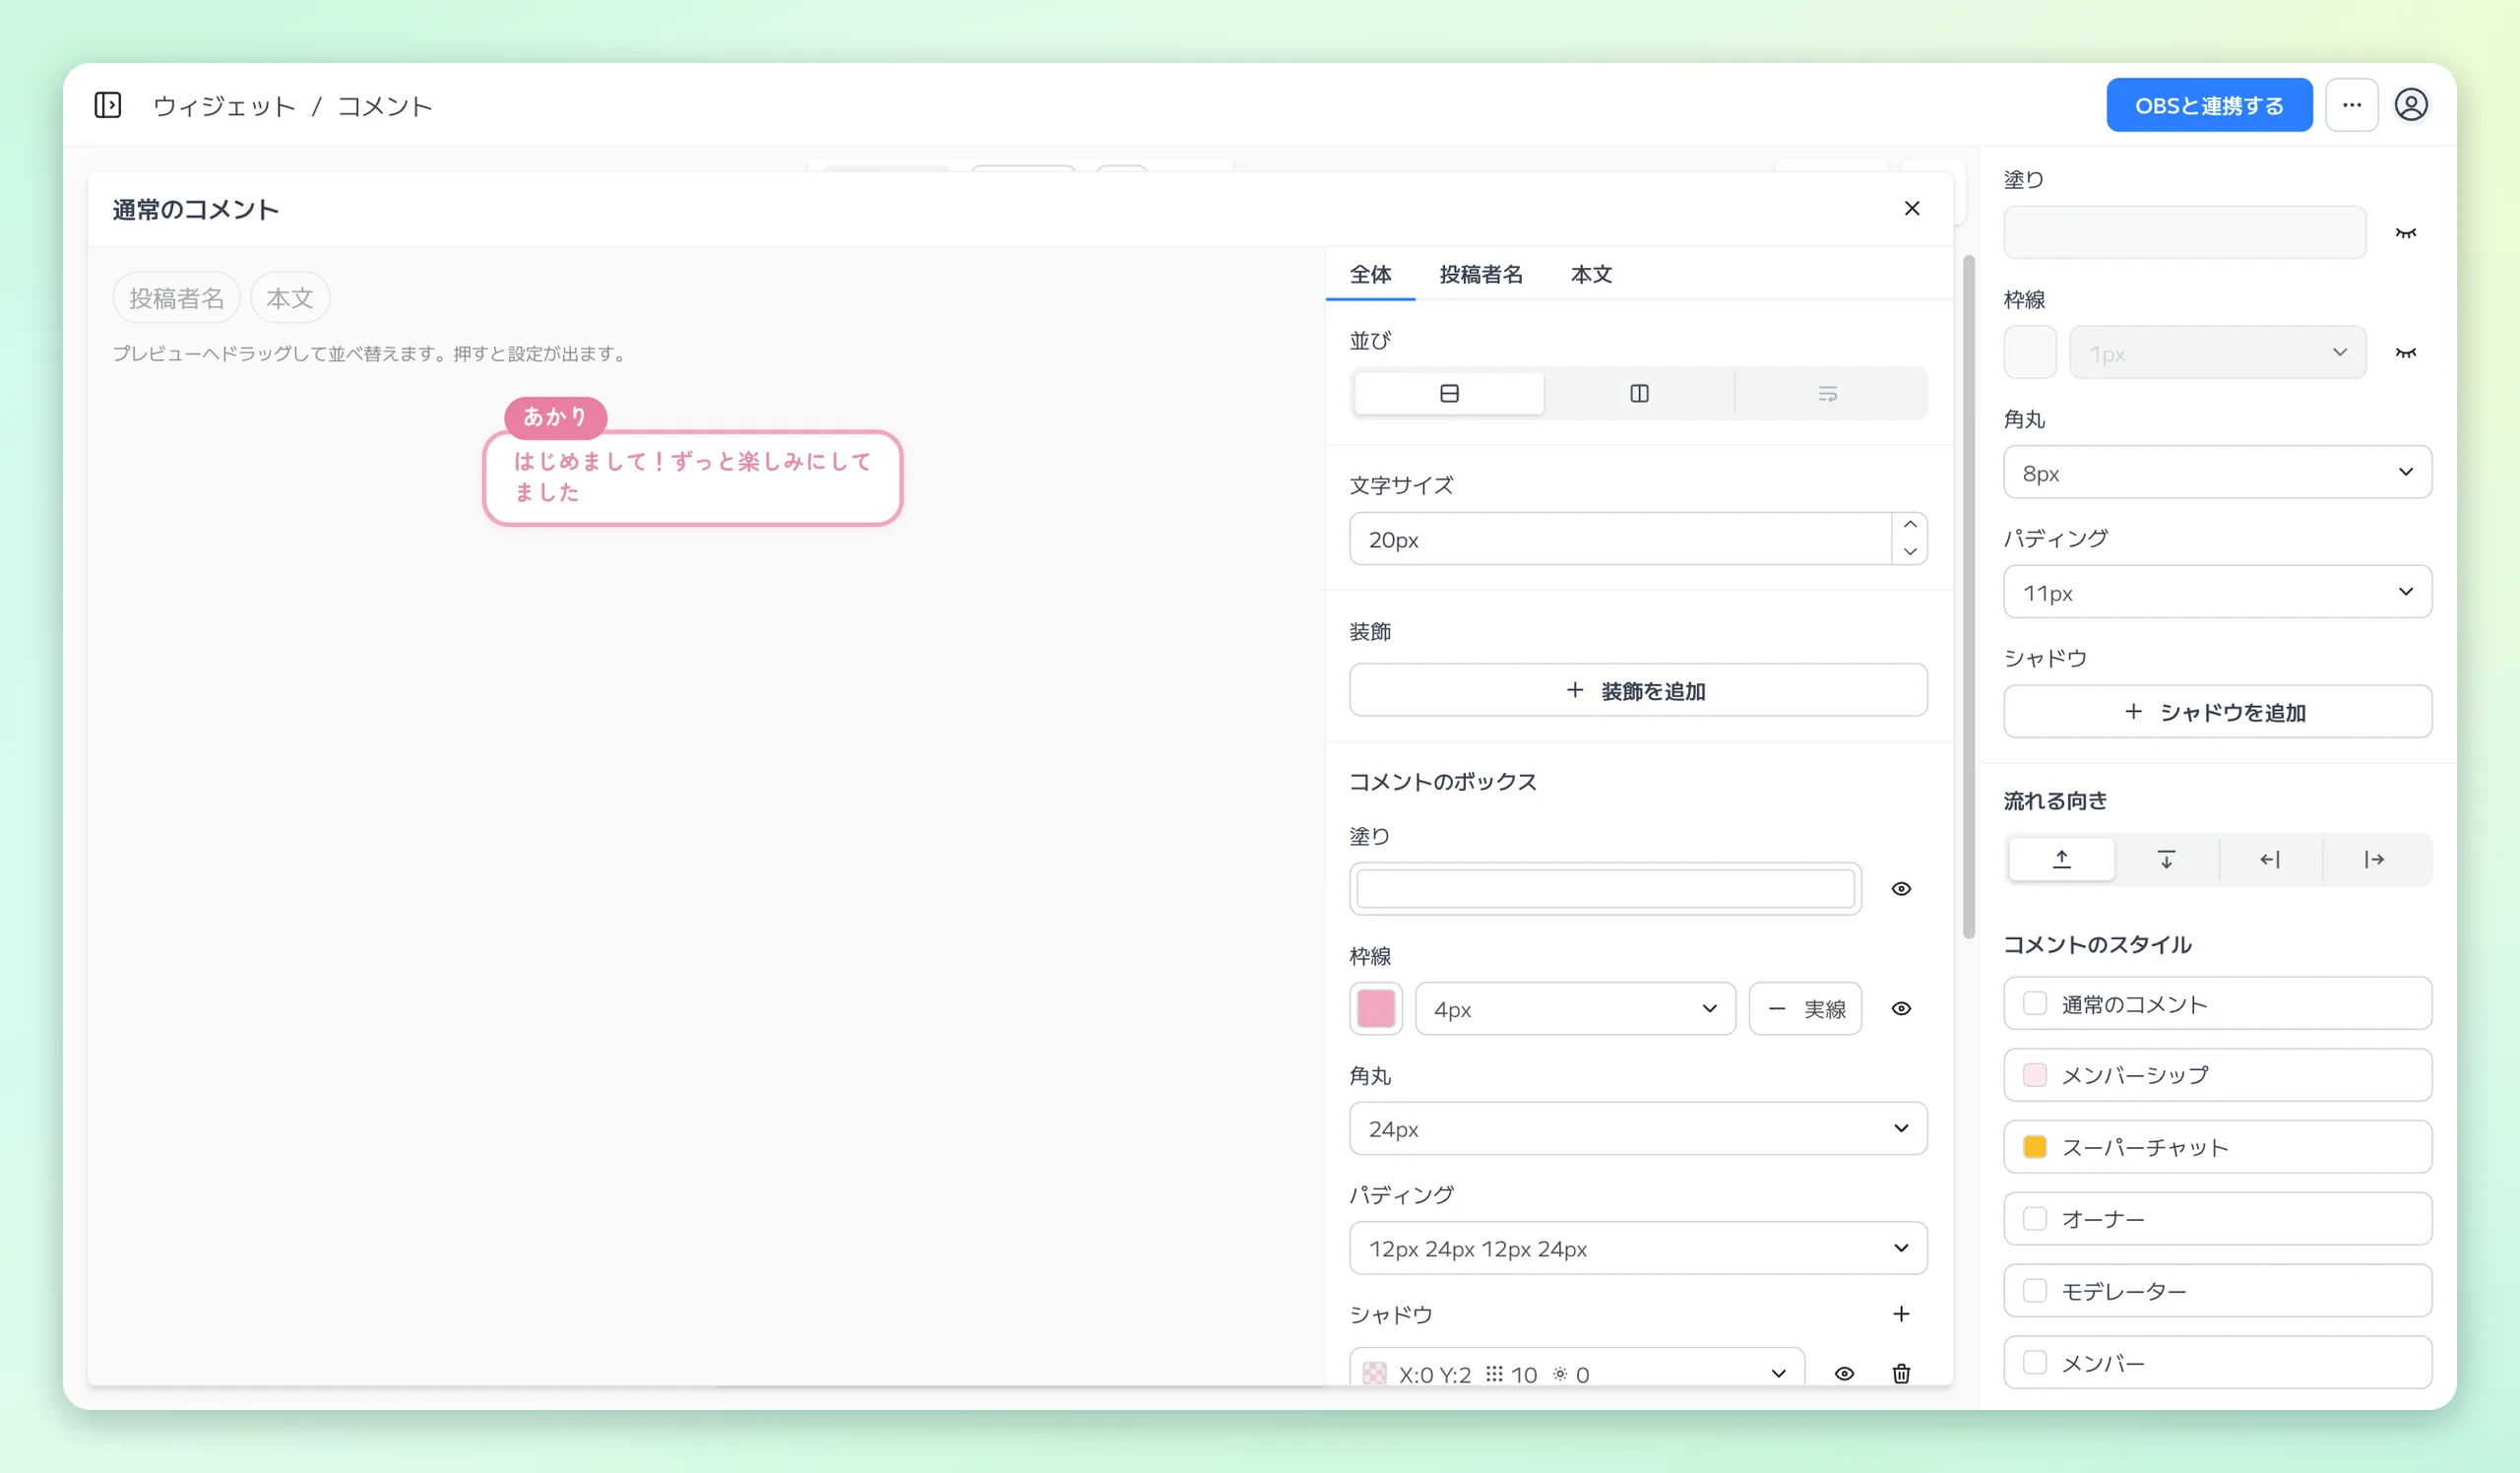Switch to the 全体 tab
This screenshot has height=1473, width=2520.
1370,274
